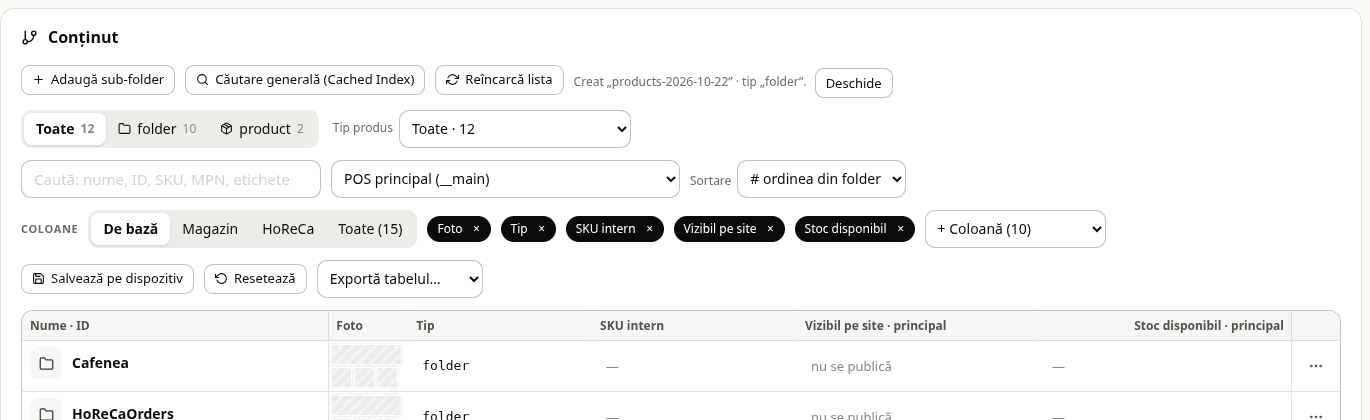Click the Deschide button
1370x420 pixels.
(853, 83)
